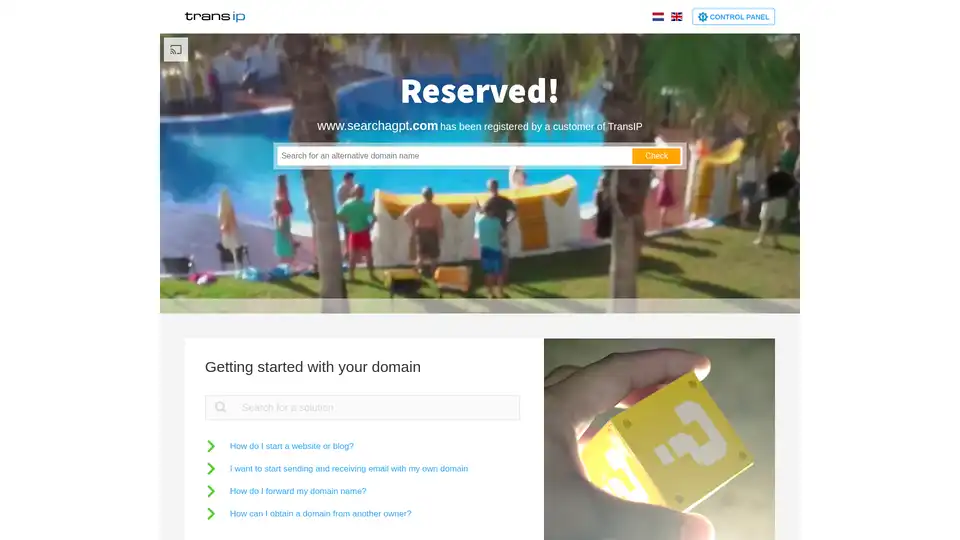
Task: Click the cast icon on the hero video
Action: pos(176,50)
